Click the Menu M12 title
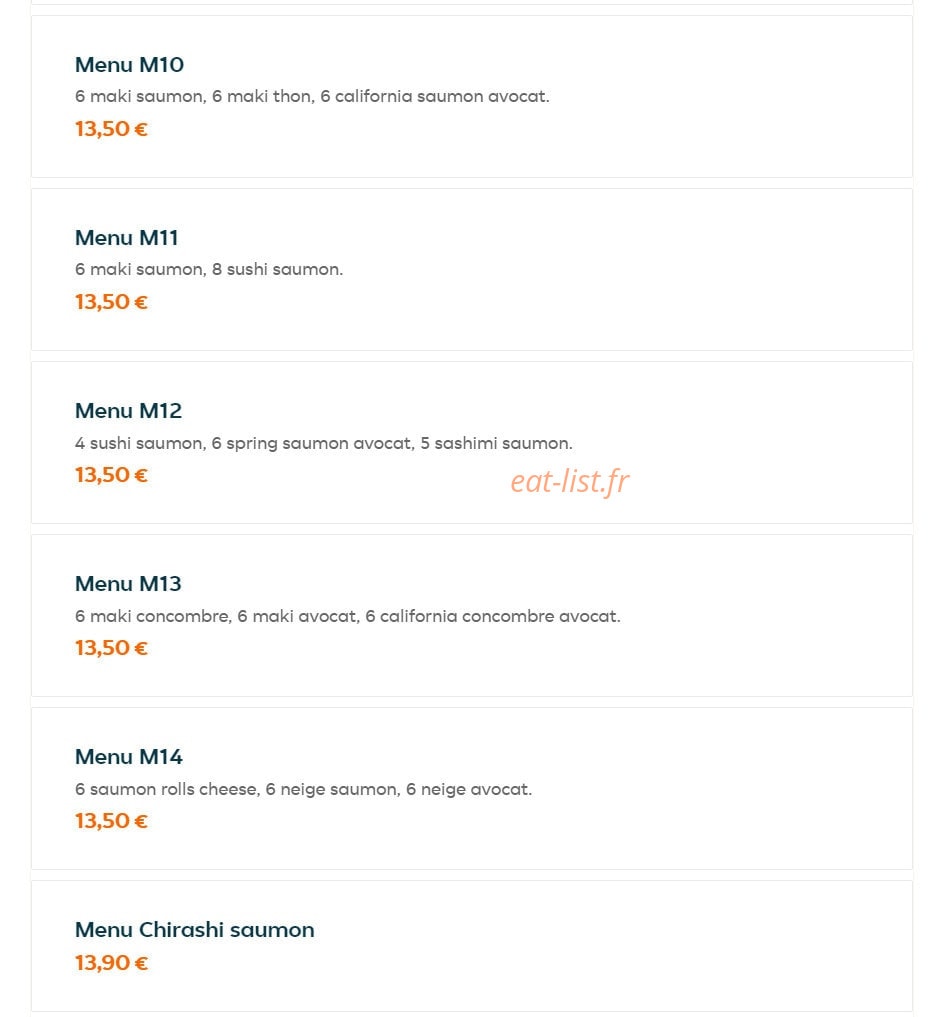This screenshot has height=1017, width=936. coord(128,411)
